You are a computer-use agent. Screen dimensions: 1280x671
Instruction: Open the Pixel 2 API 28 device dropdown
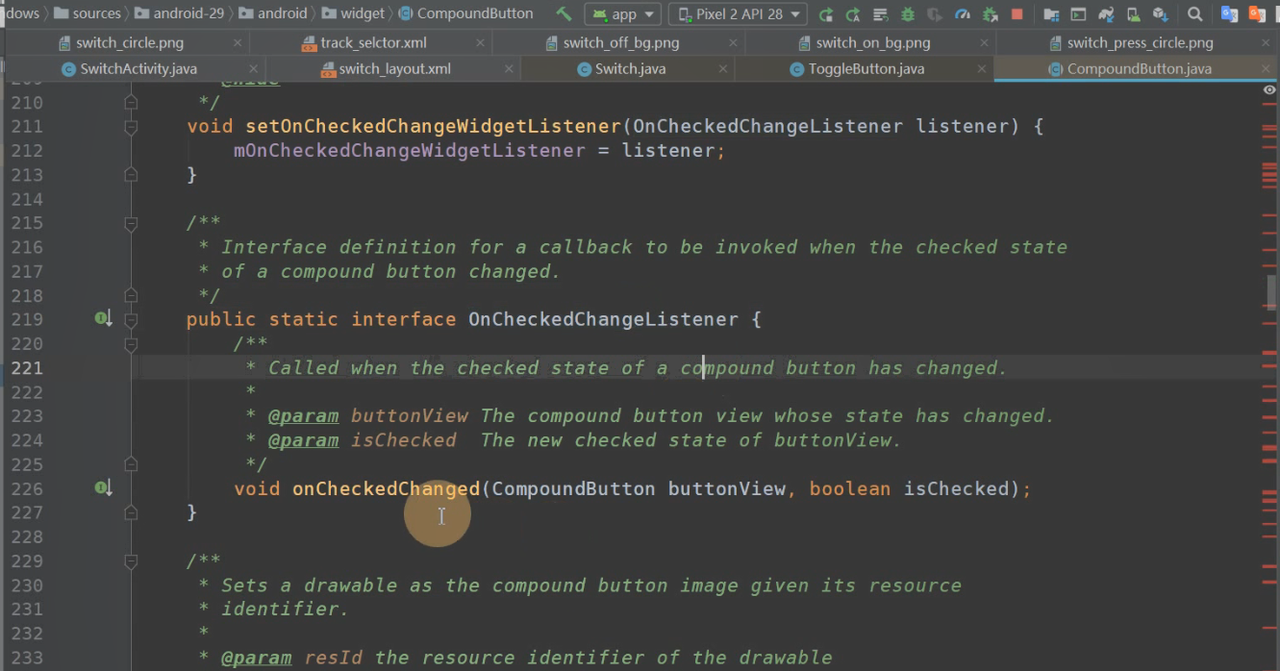click(x=739, y=14)
